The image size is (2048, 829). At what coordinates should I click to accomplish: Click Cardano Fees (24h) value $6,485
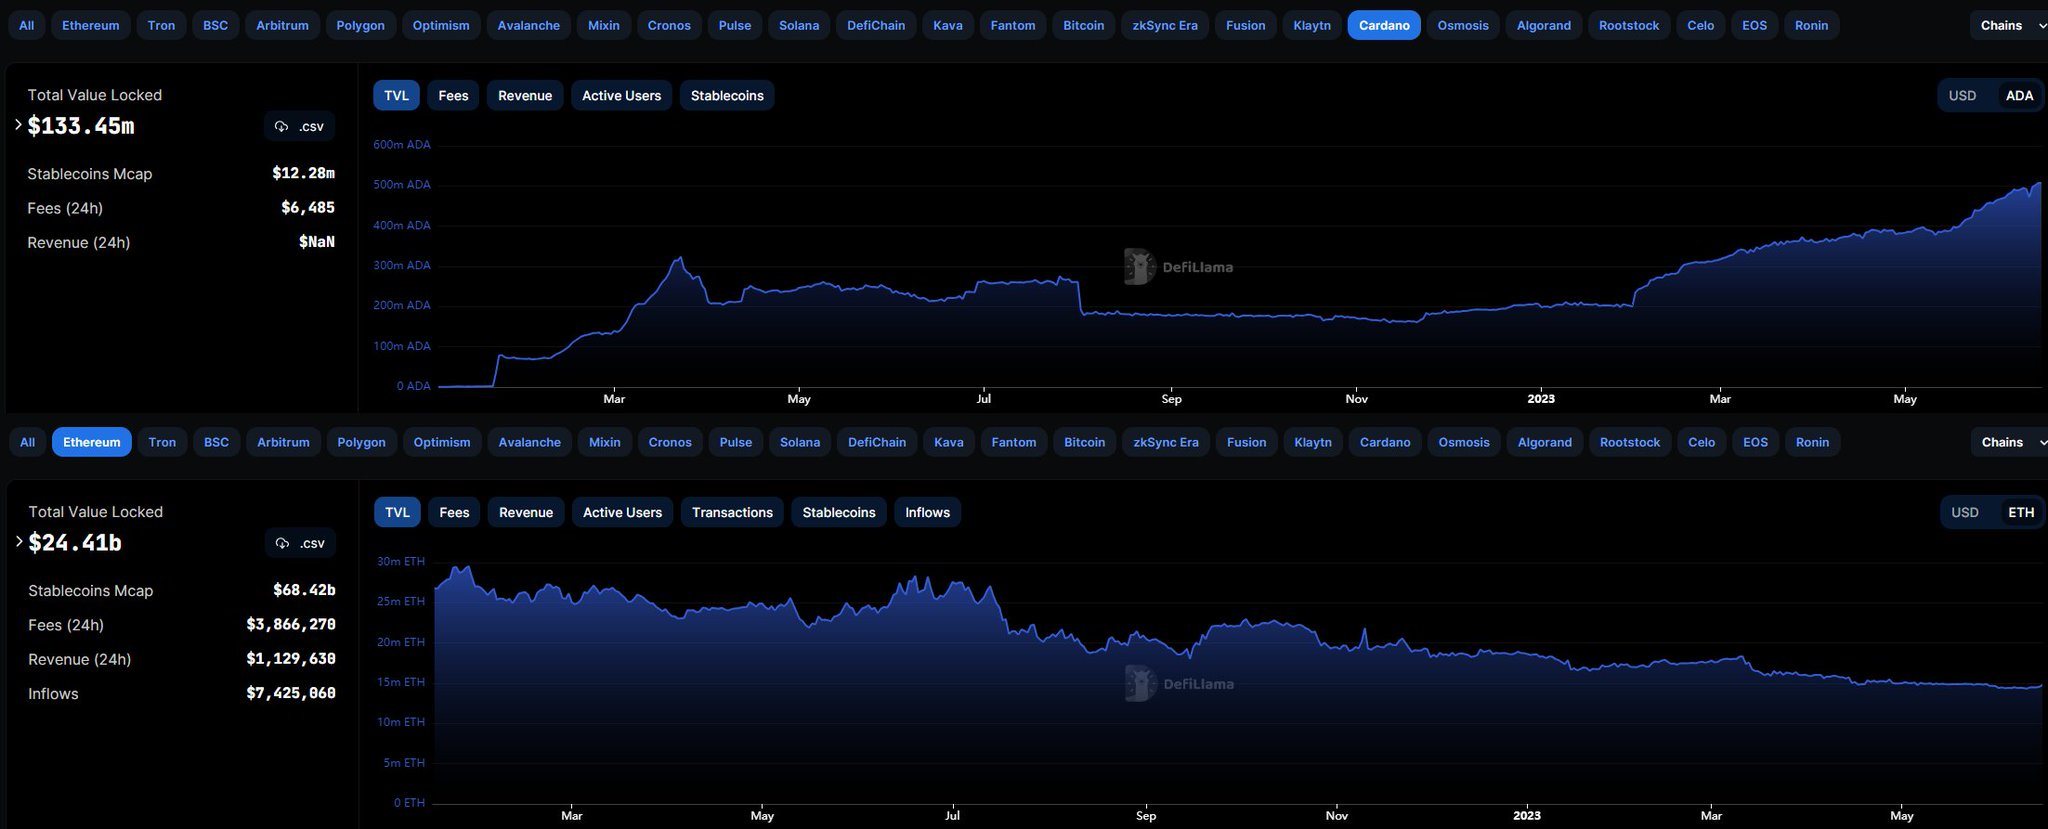click(x=308, y=207)
